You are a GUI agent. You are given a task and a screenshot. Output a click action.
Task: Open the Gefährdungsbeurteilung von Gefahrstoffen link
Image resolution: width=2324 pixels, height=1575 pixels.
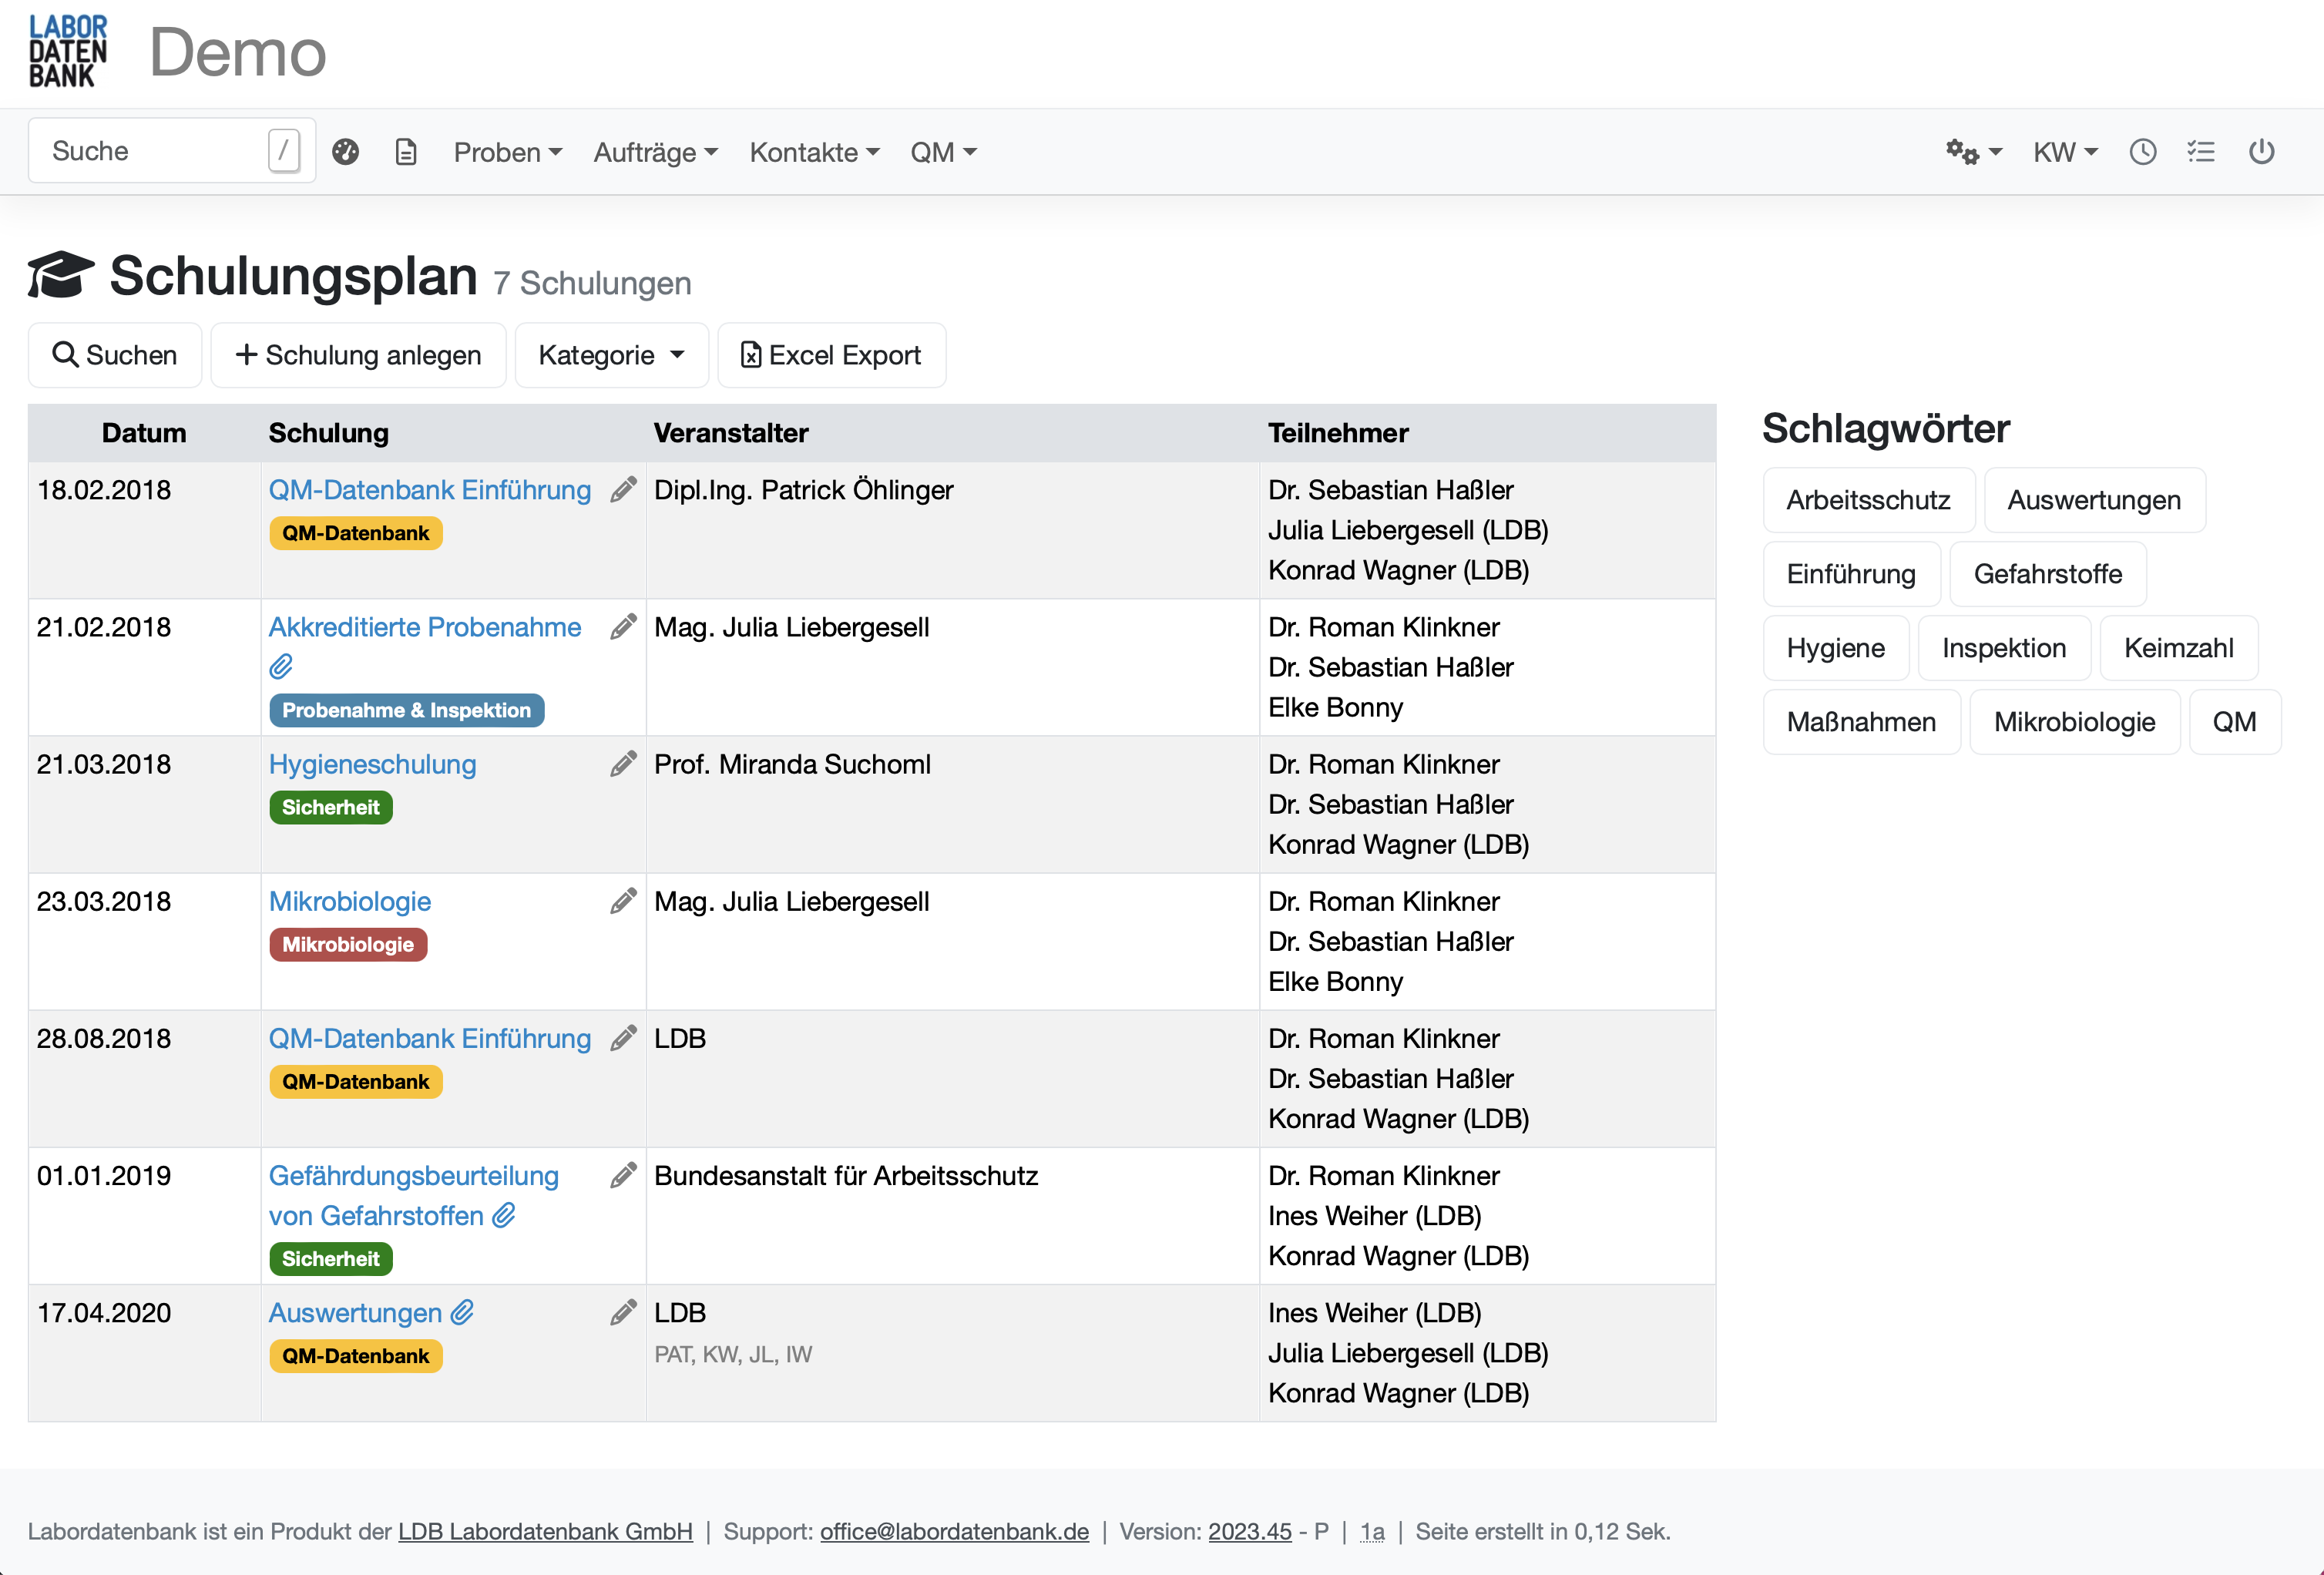pos(413,1177)
